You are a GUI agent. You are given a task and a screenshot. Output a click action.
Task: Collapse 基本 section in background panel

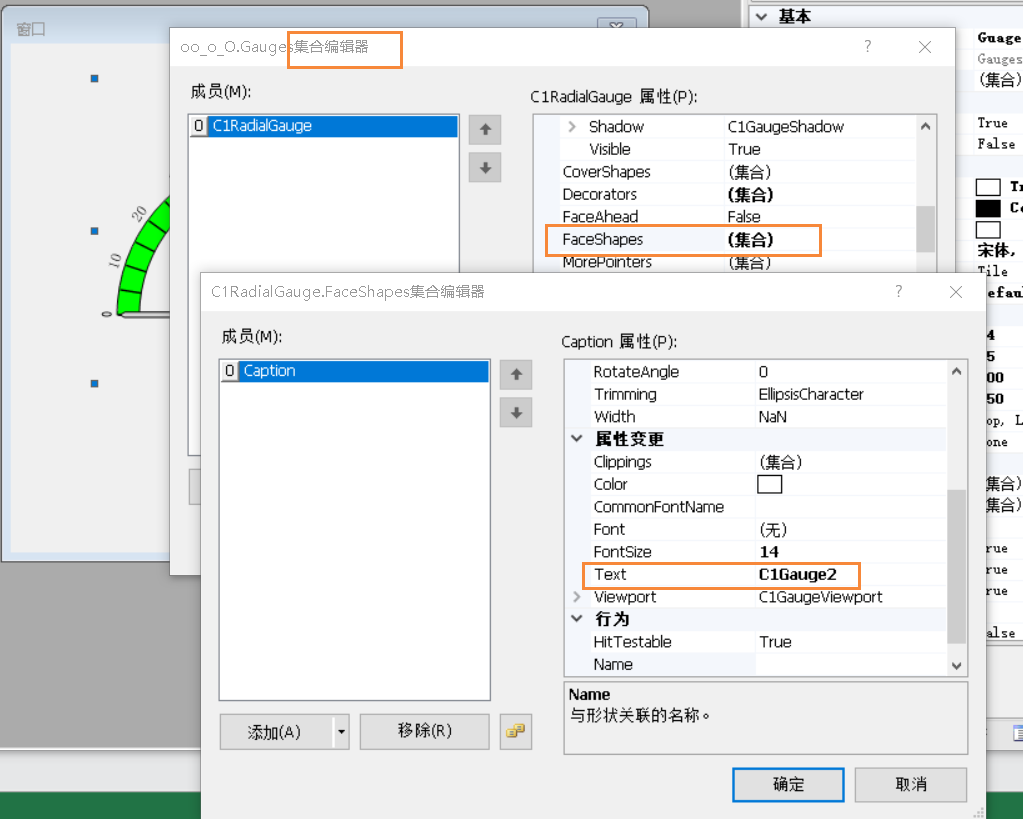coord(762,17)
